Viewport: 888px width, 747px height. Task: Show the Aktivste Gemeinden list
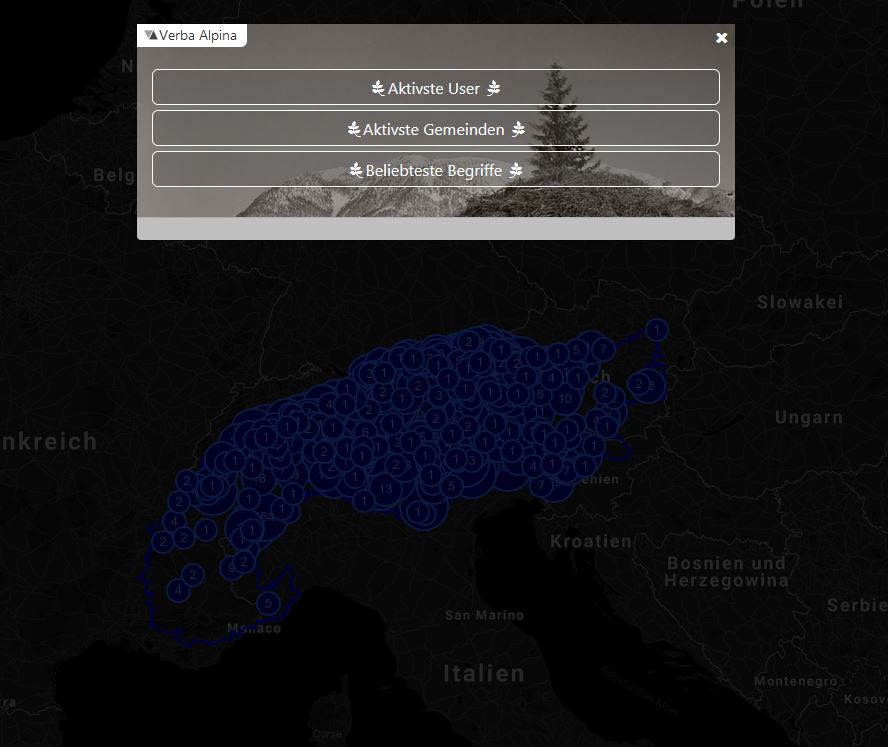coord(435,129)
